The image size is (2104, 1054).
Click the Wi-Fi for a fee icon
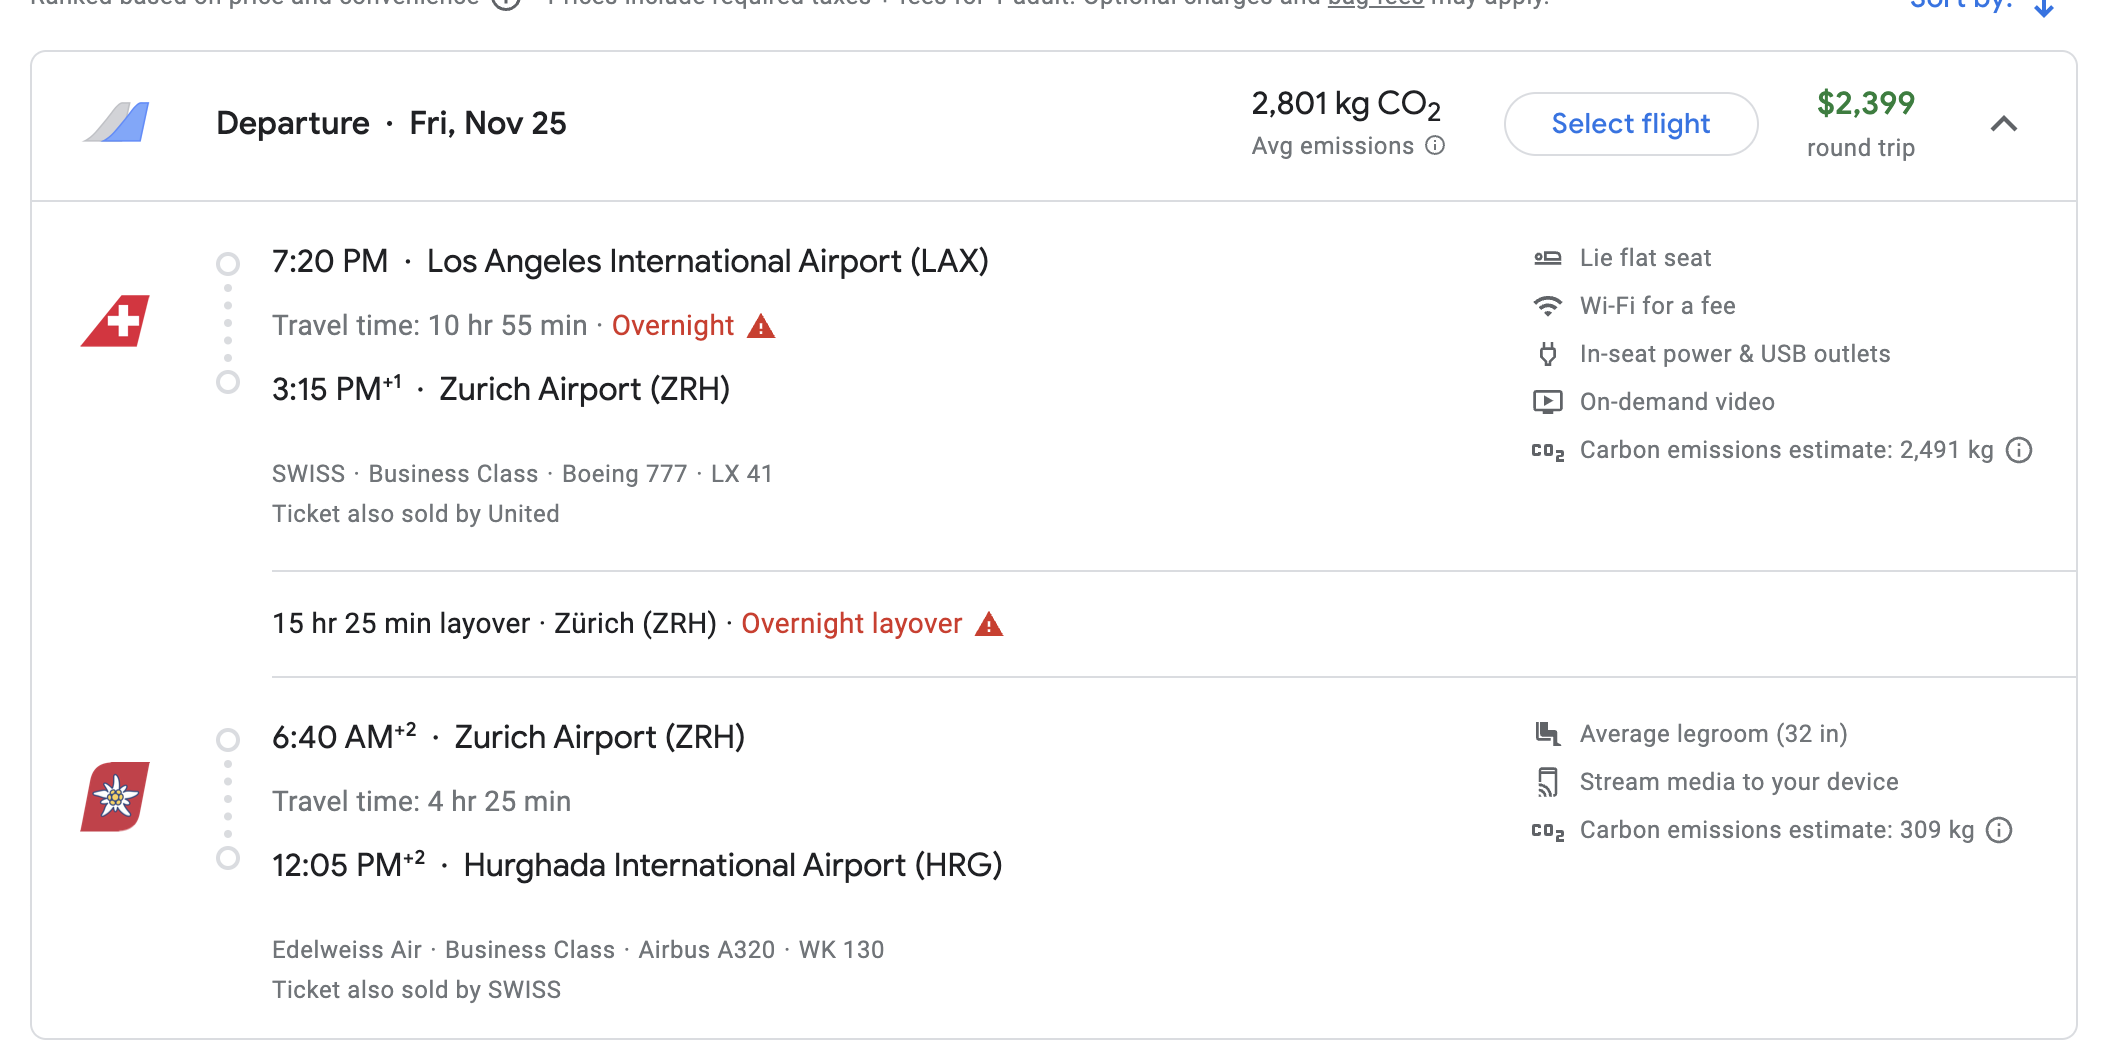pos(1547,306)
